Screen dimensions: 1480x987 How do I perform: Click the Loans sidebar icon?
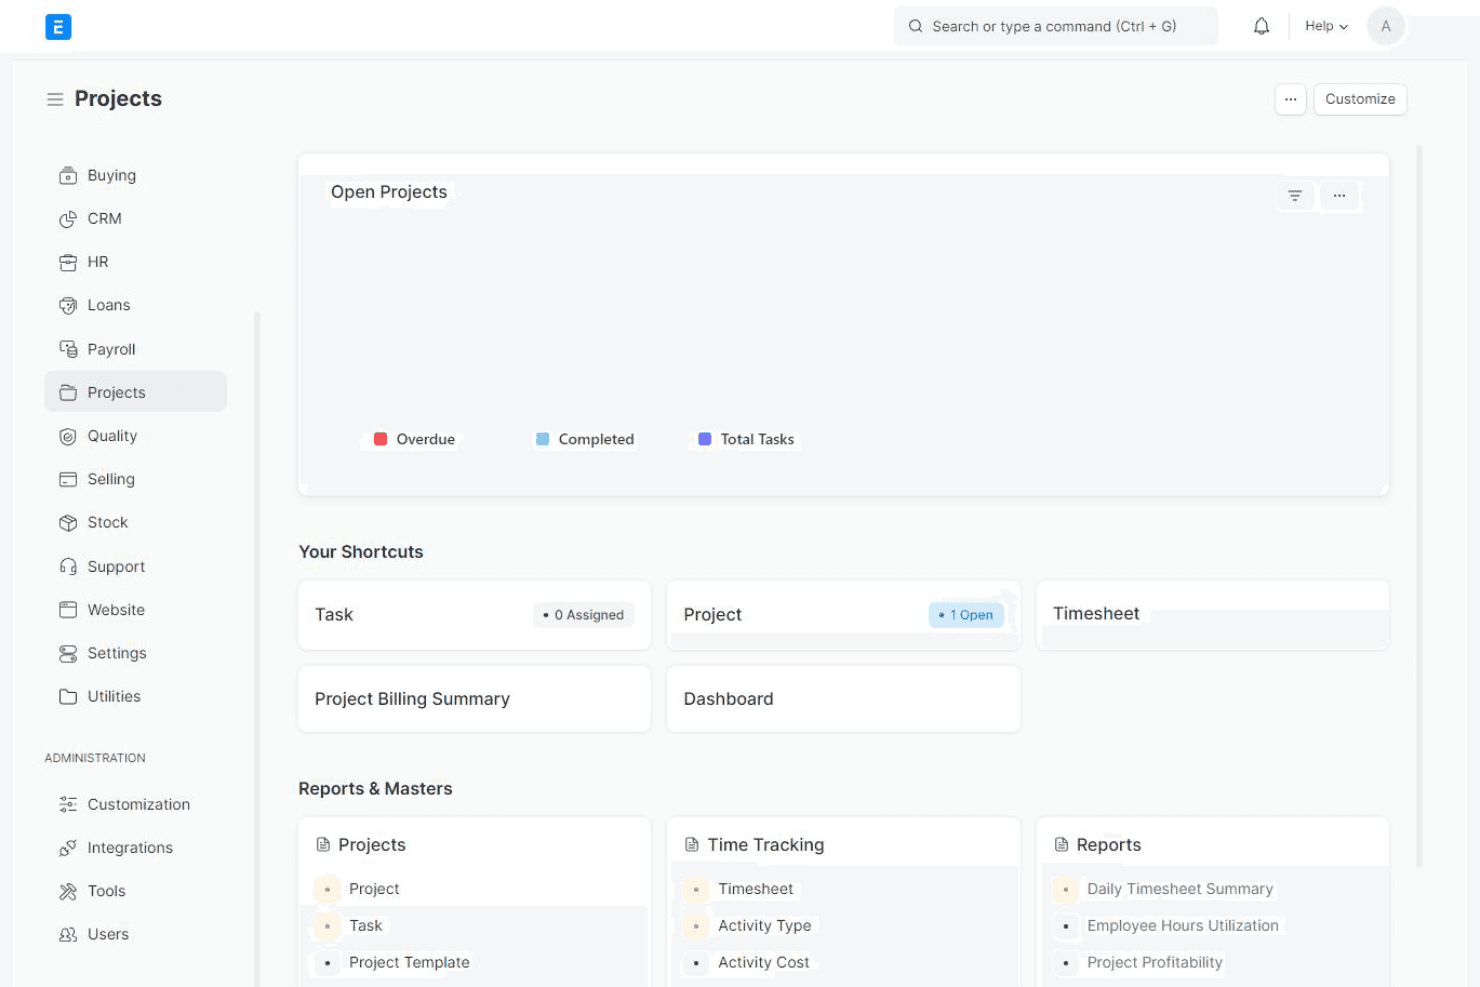click(68, 306)
